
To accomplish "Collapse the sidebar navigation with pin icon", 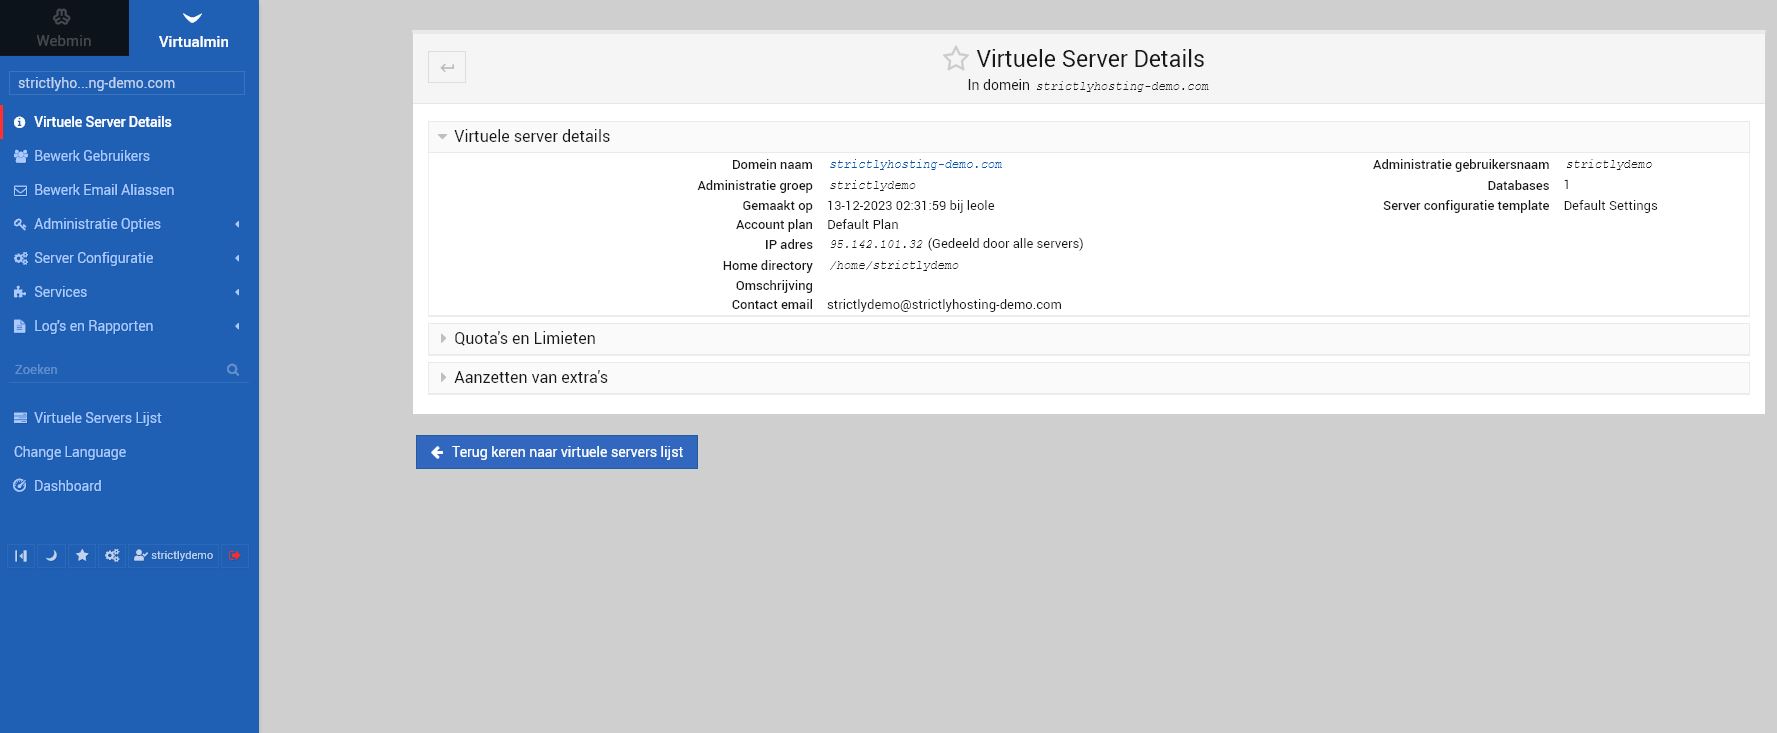I will (x=21, y=555).
